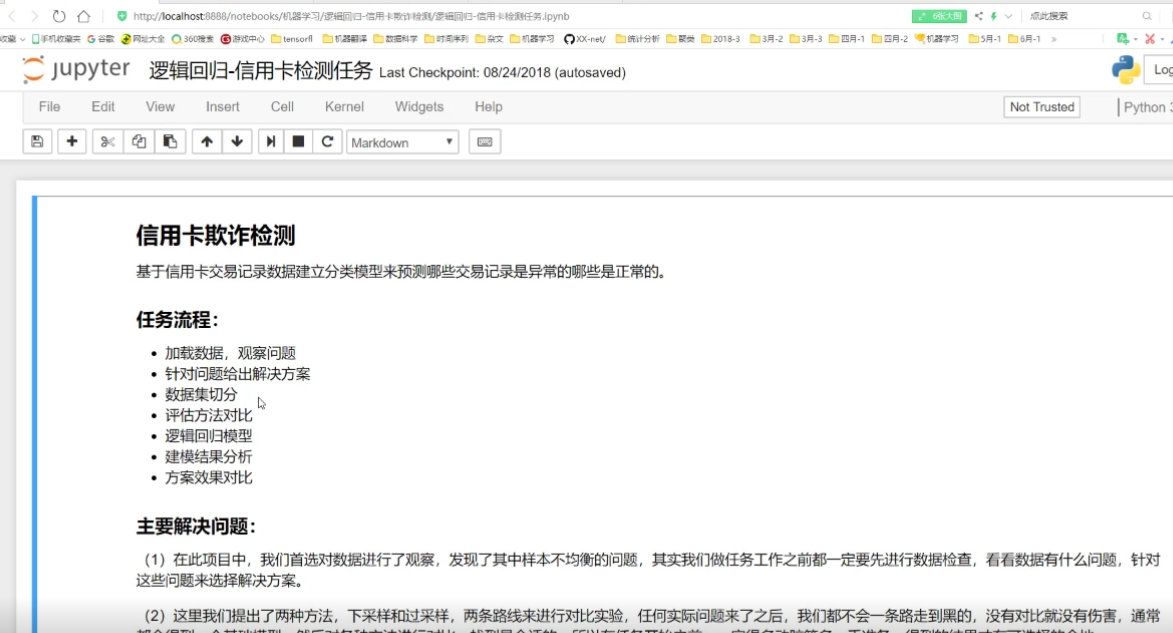Image resolution: width=1173 pixels, height=633 pixels.
Task: Cut selected cells with scissors icon
Action: click(x=108, y=142)
